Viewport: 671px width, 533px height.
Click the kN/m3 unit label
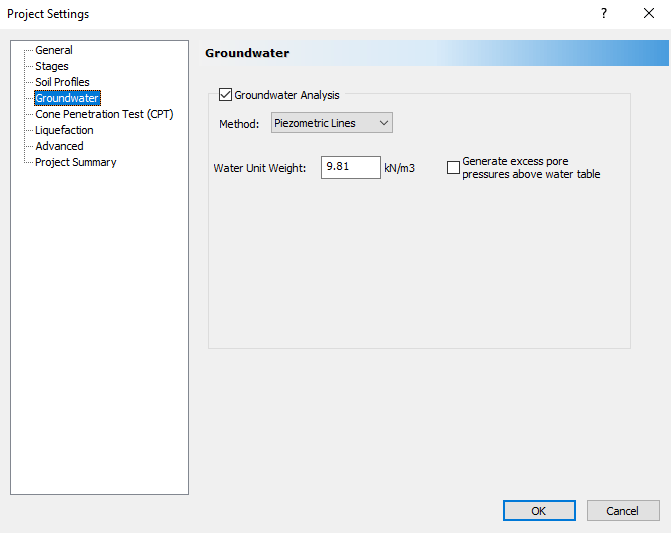click(399, 169)
